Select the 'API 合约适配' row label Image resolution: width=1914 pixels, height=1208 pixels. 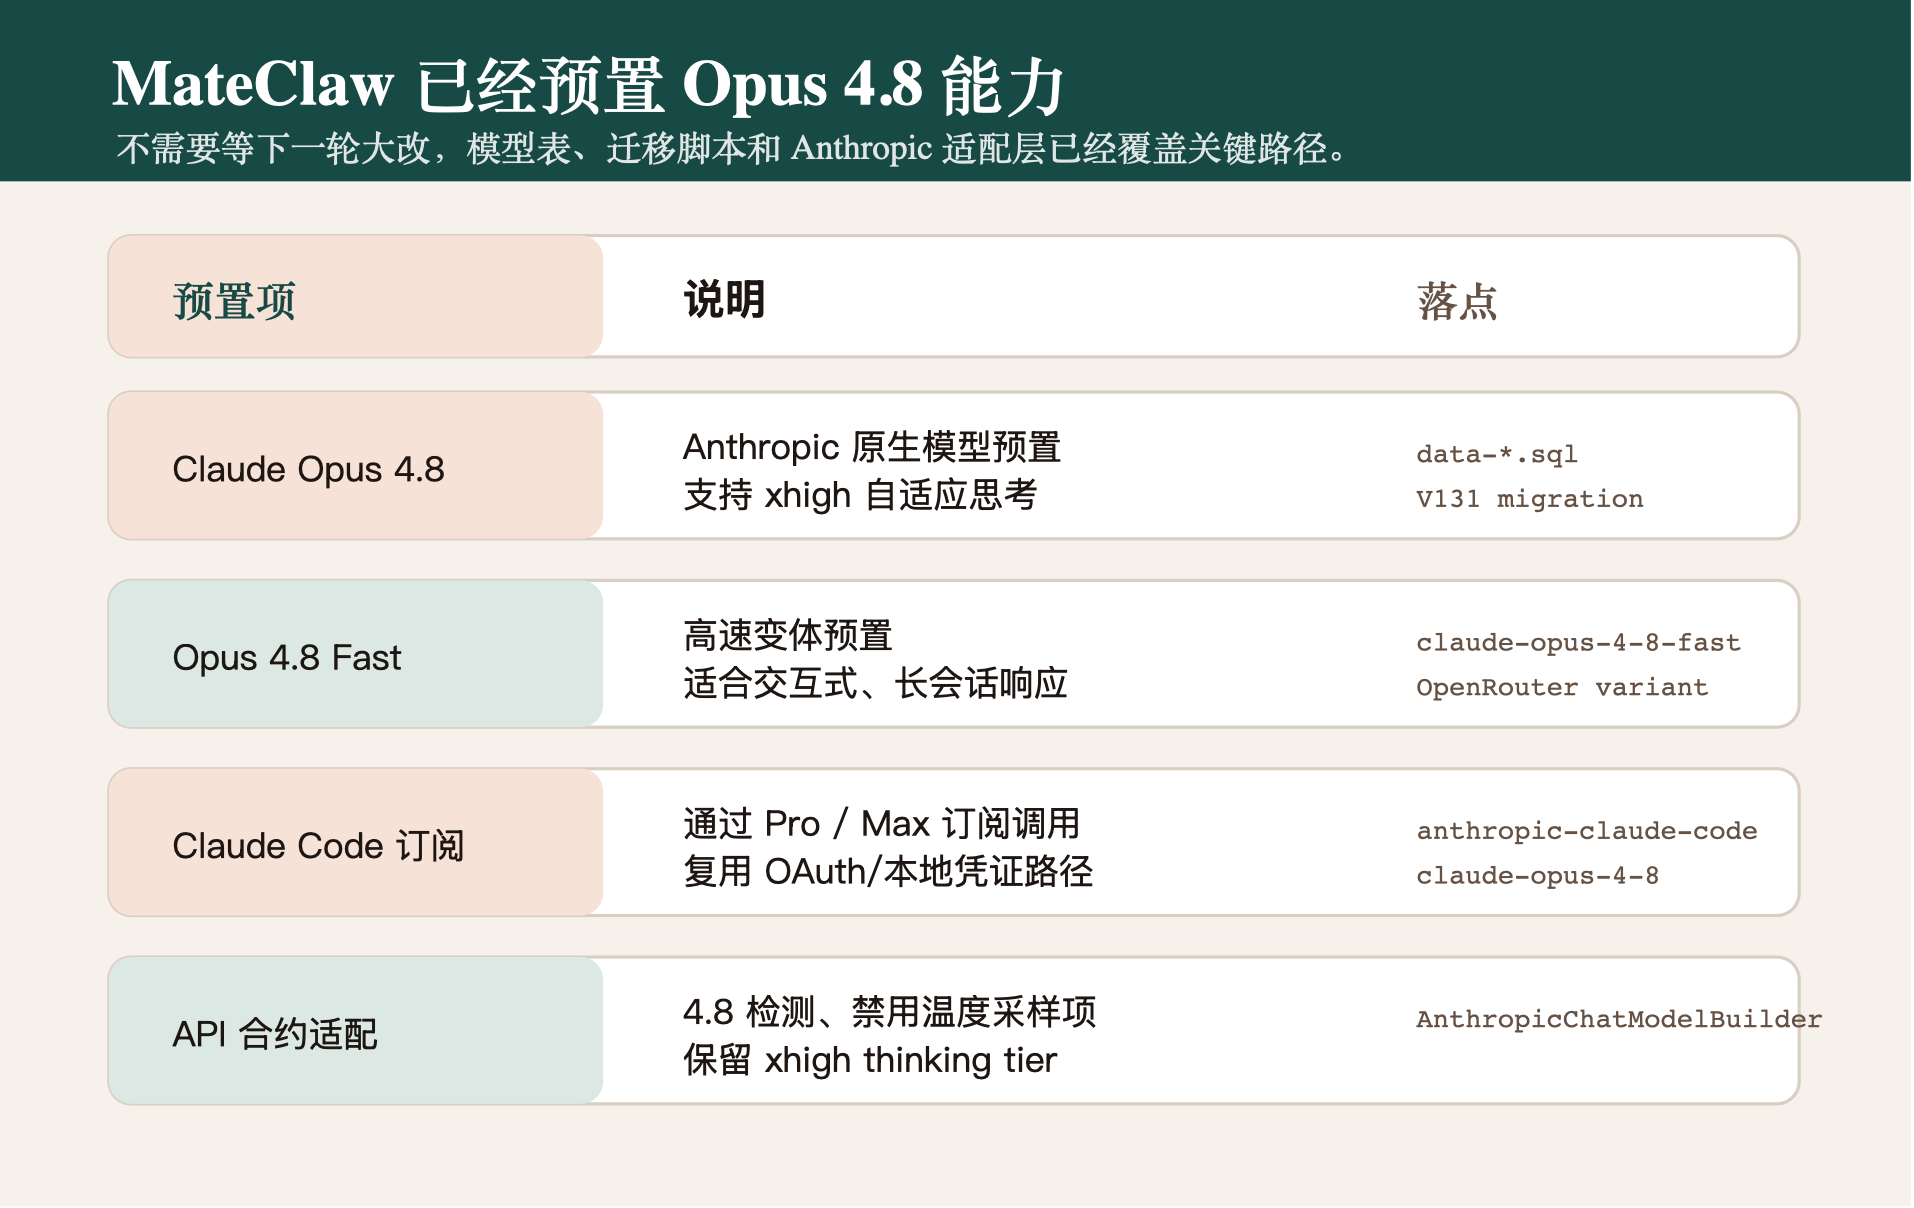coord(275,1034)
